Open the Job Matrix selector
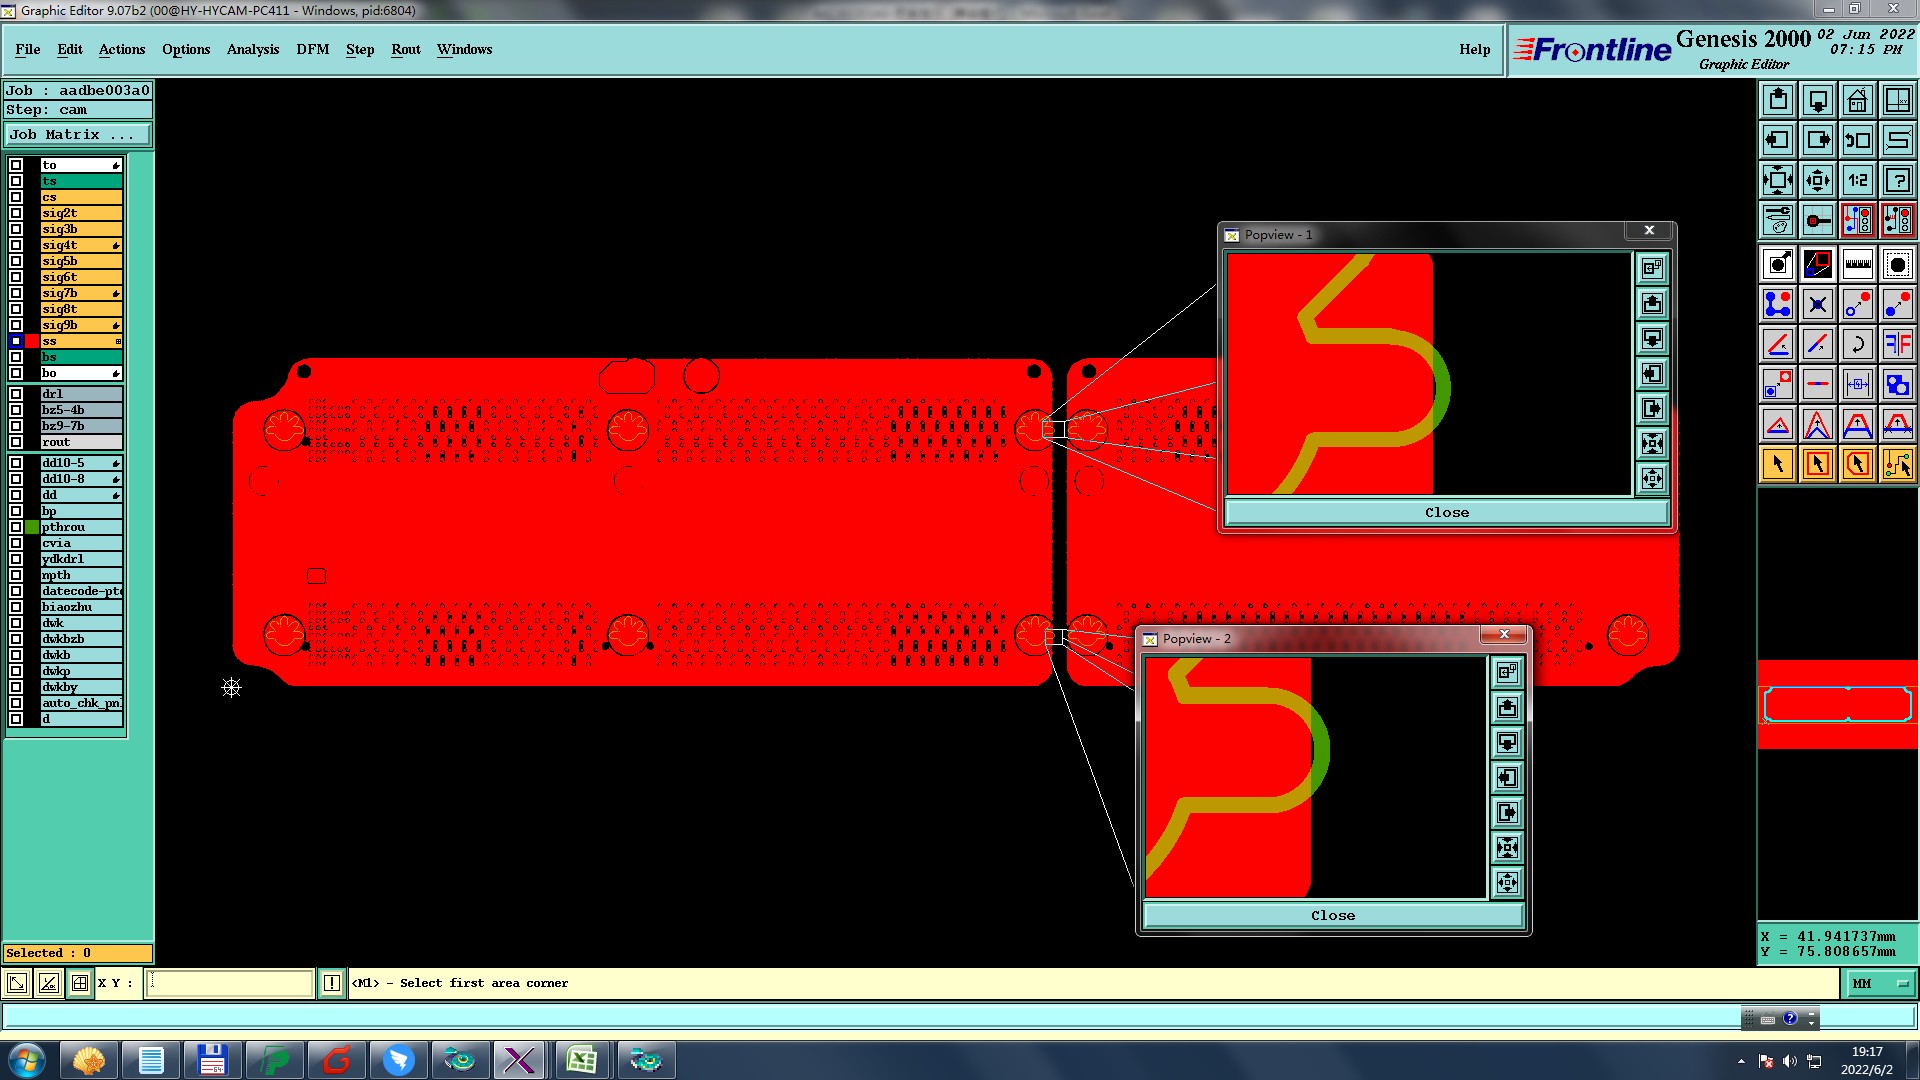The image size is (1920, 1080). tap(78, 135)
